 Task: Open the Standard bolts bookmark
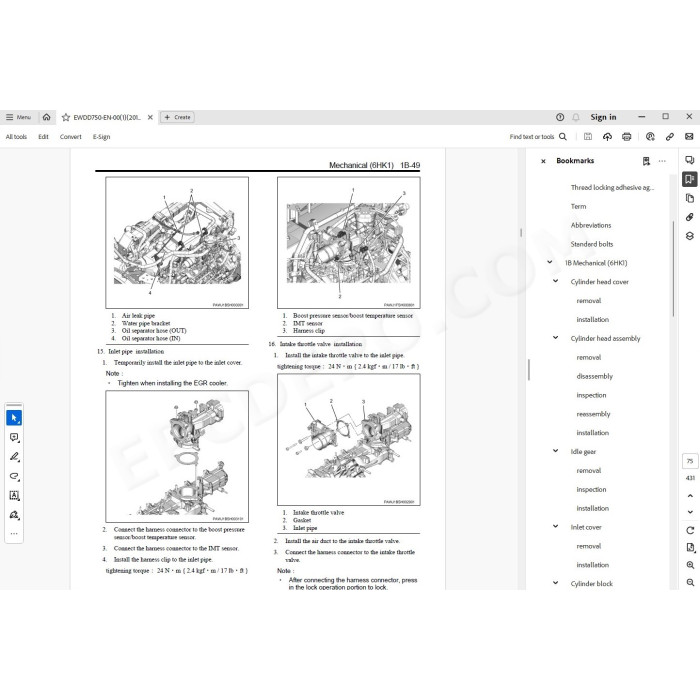[x=592, y=244]
